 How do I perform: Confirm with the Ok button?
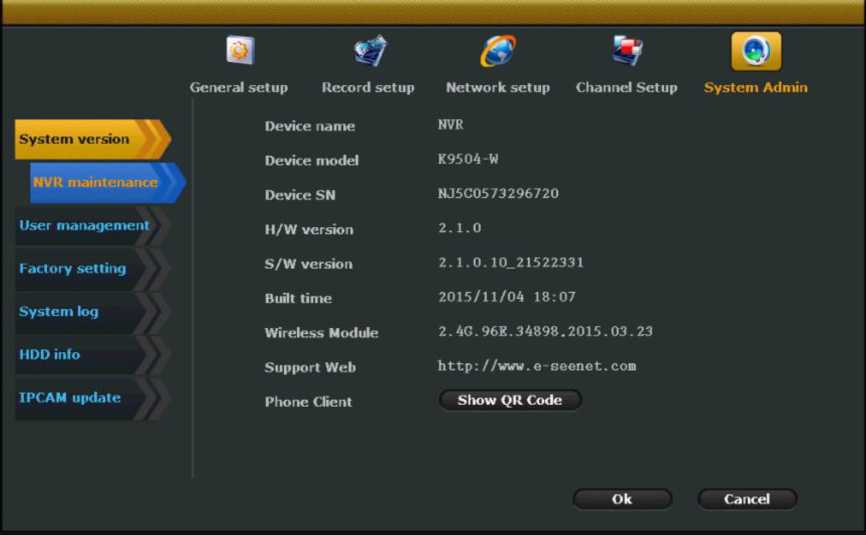coord(622,499)
